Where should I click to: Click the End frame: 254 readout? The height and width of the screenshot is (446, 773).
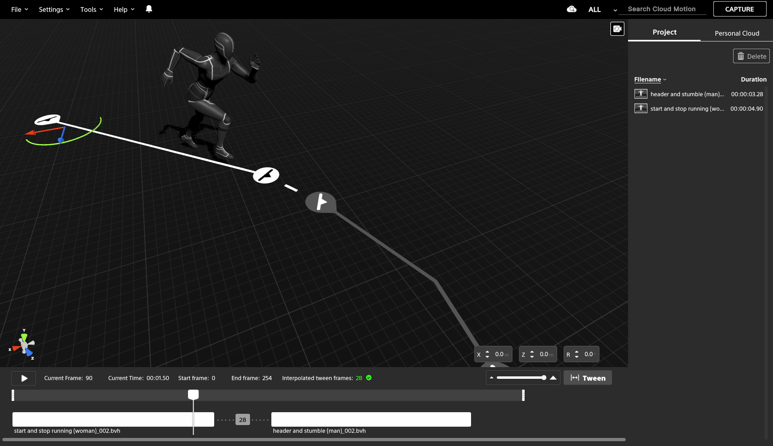pyautogui.click(x=251, y=378)
